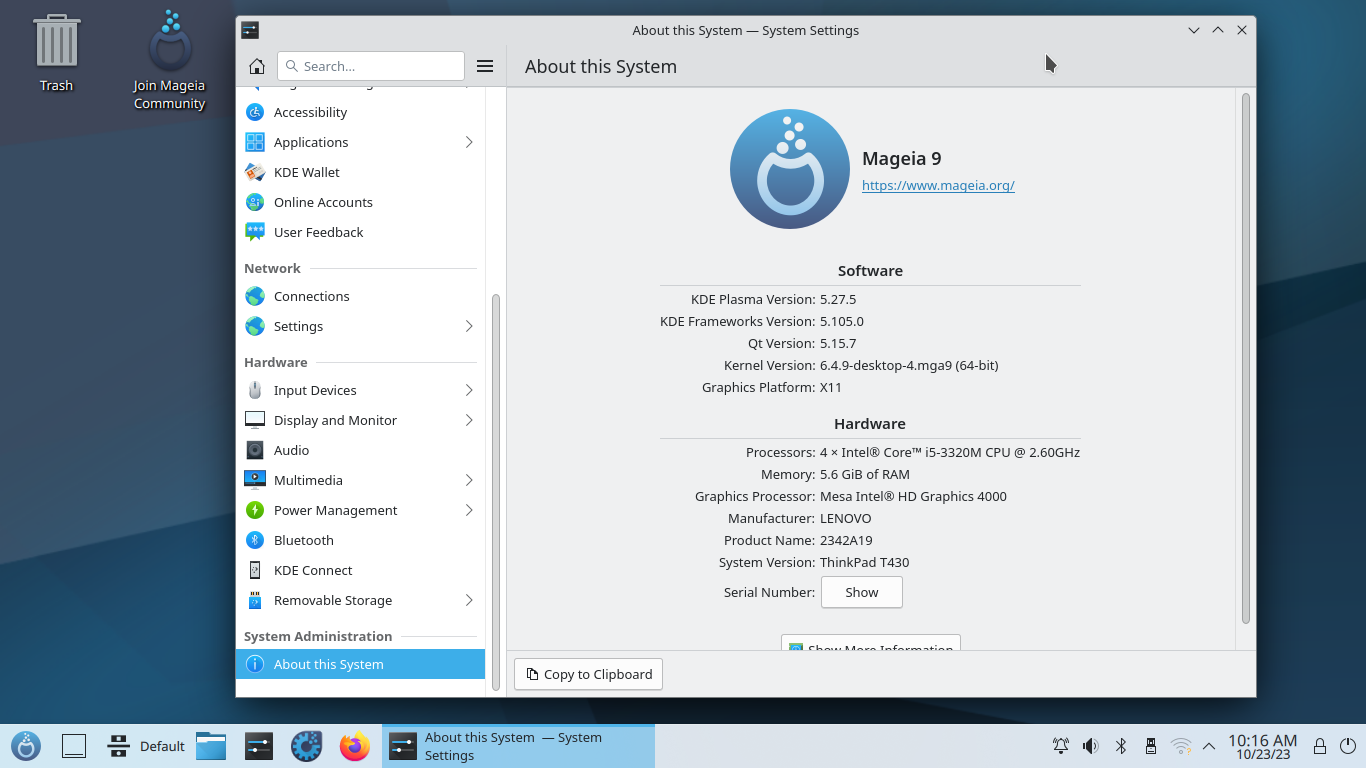Image resolution: width=1366 pixels, height=768 pixels.
Task: Expand the Multimedia submenu arrow
Action: pos(469,480)
